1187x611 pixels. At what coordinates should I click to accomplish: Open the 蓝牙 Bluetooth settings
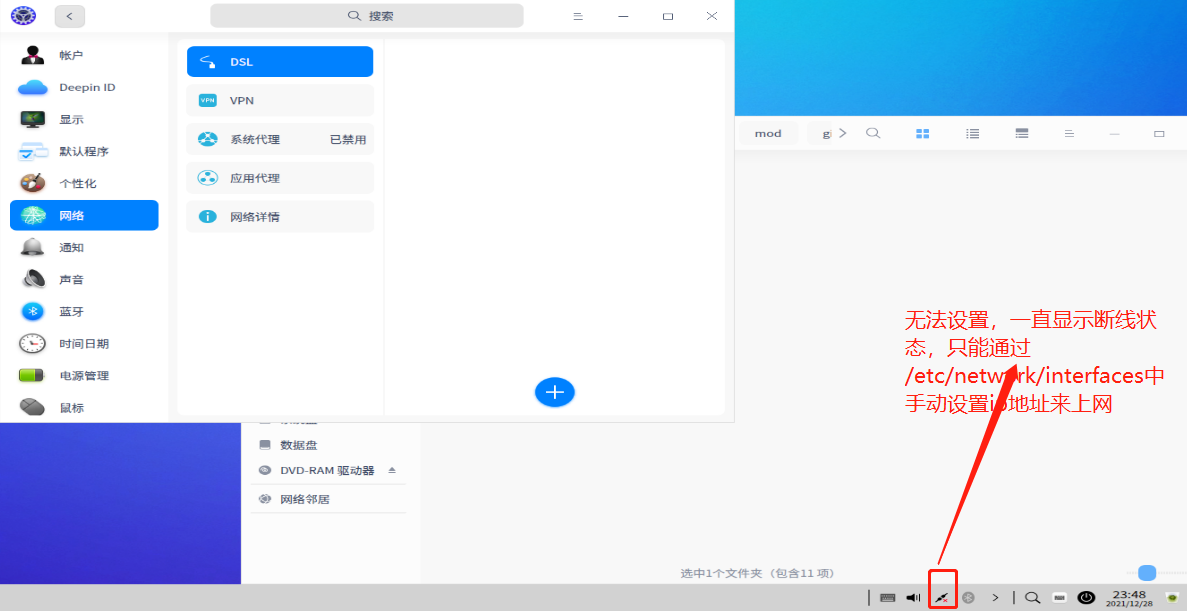(84, 311)
